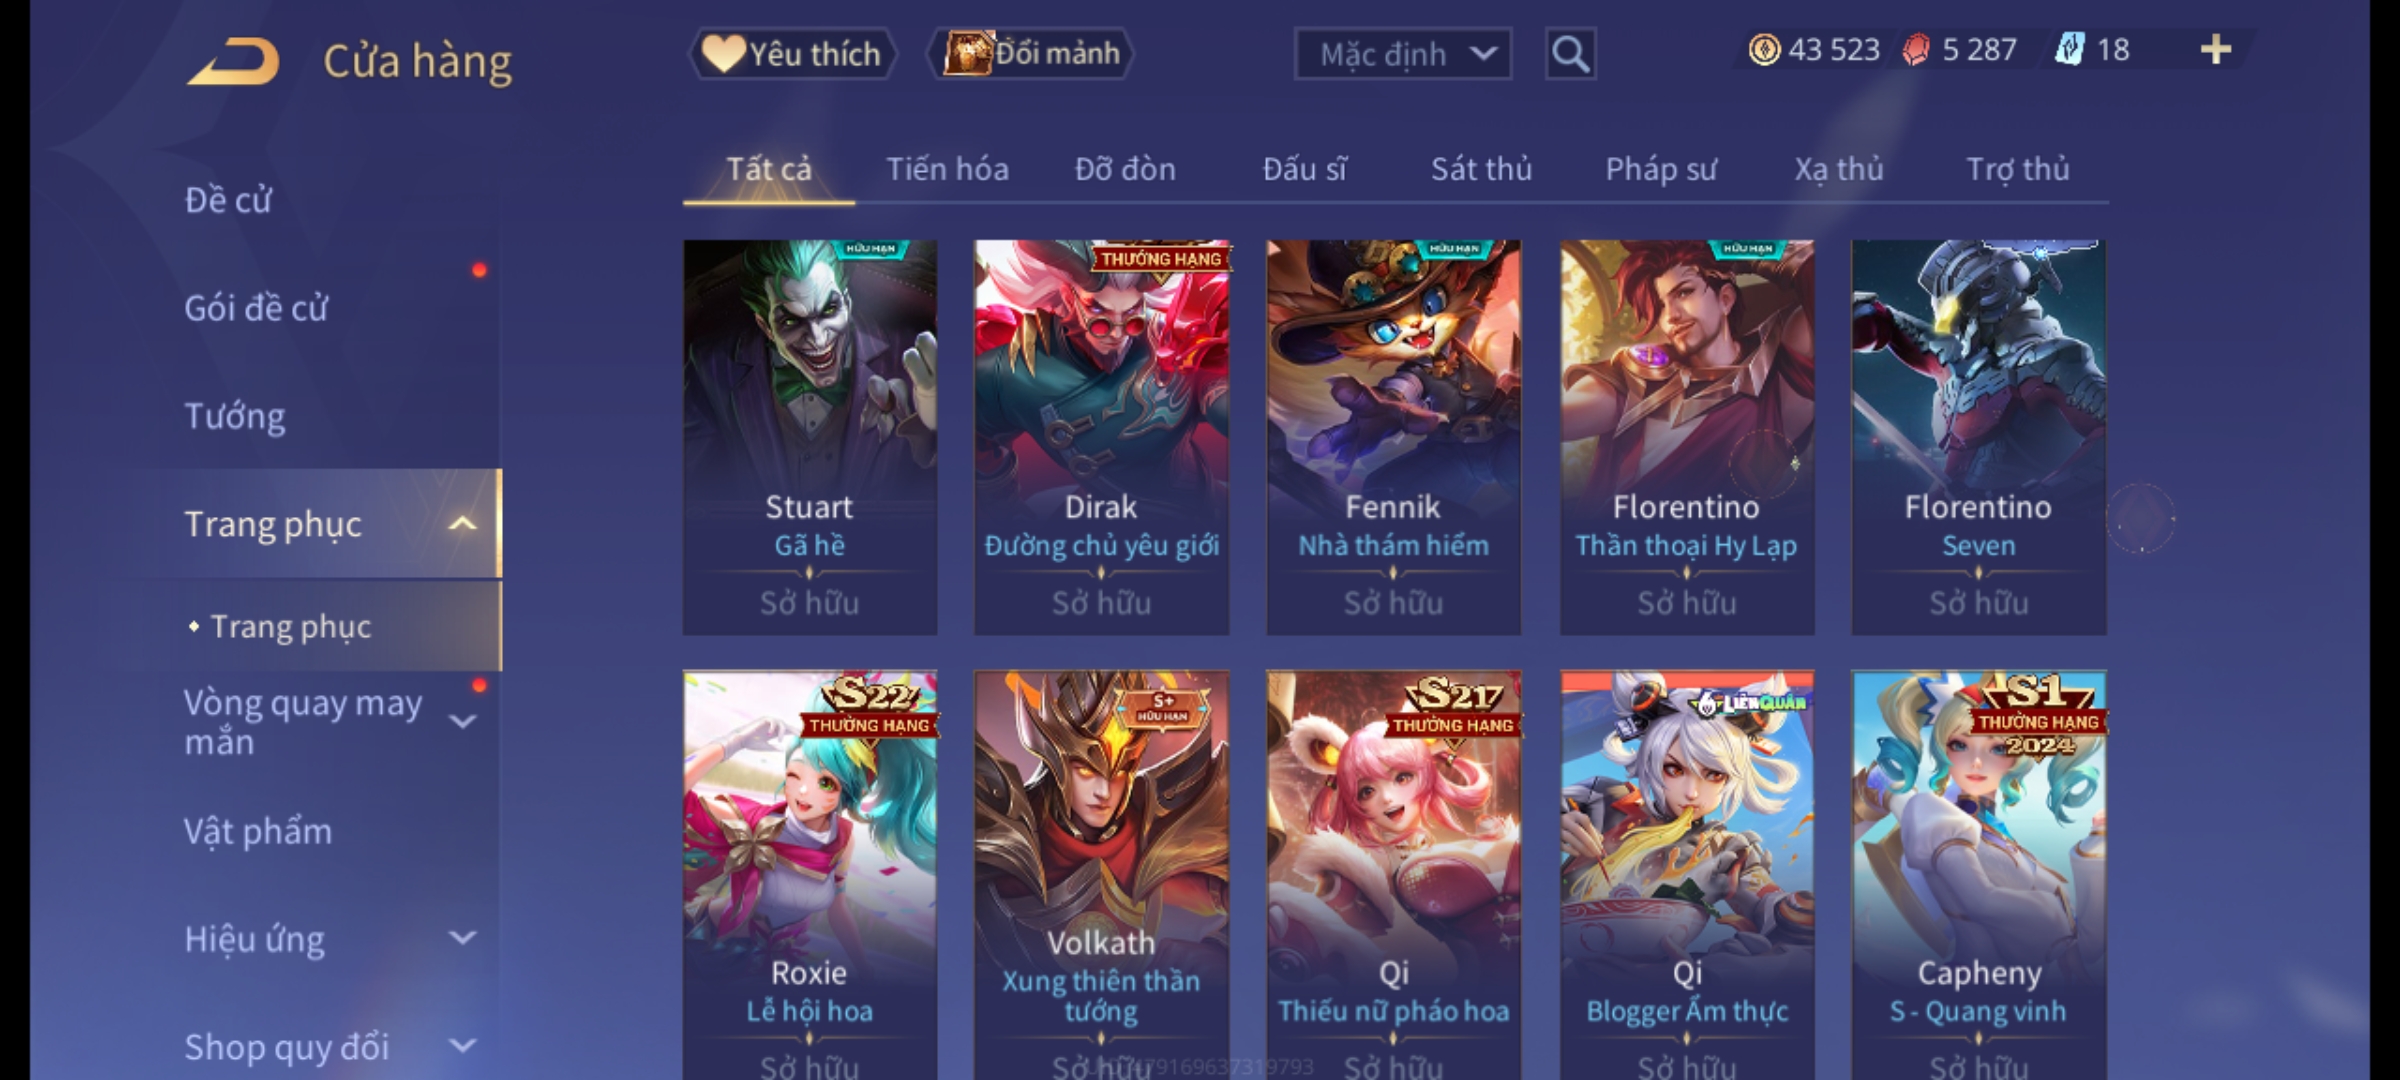
Task: Open the Mặc định sort dropdown
Action: click(x=1402, y=54)
